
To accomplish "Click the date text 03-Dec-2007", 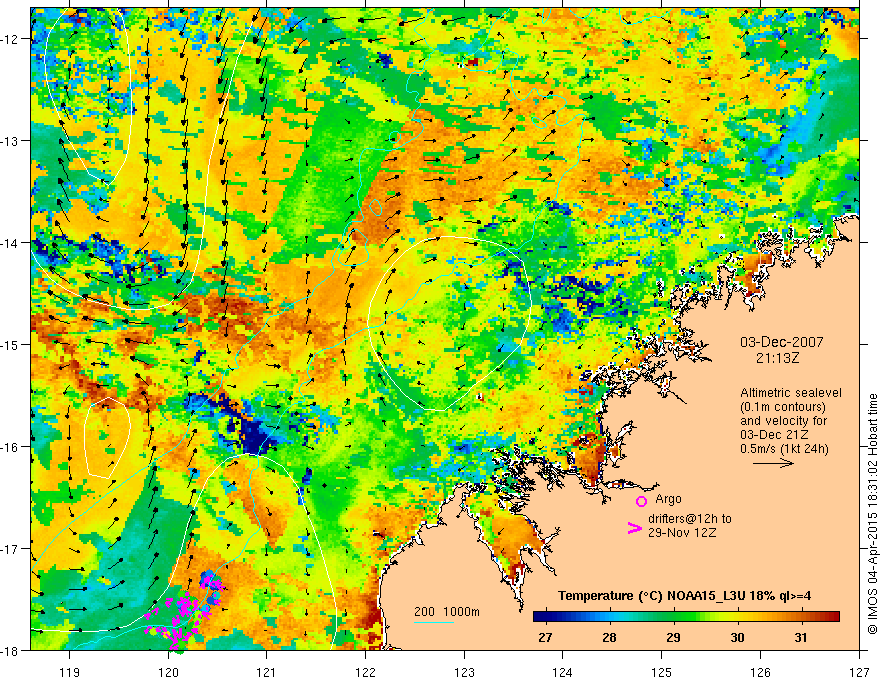I will (782, 342).
